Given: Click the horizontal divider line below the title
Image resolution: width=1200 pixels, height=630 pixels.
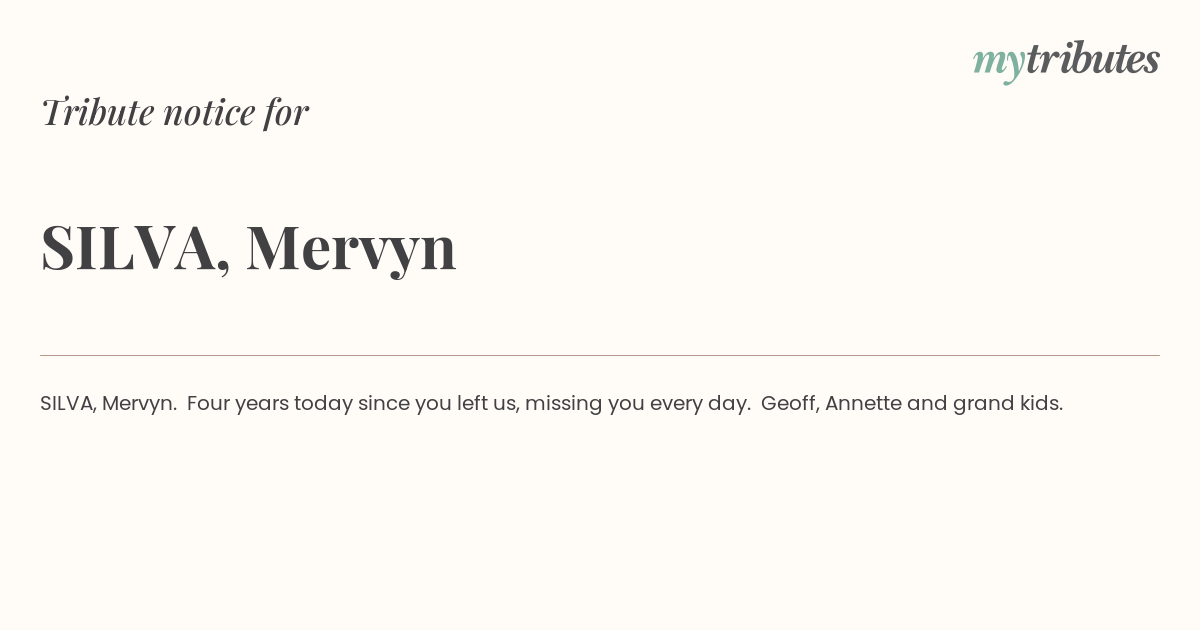Looking at the screenshot, I should (x=600, y=355).
